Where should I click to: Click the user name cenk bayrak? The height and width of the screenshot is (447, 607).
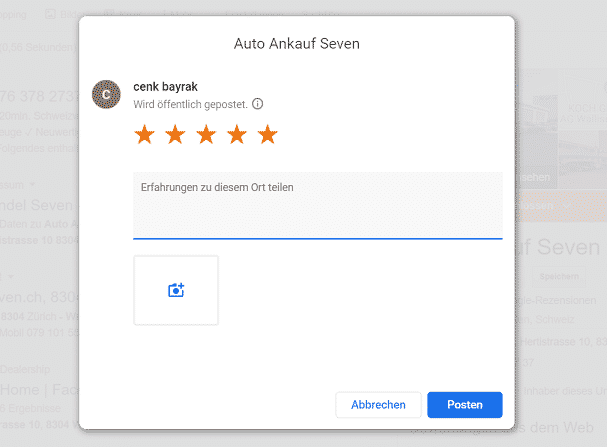[165, 87]
